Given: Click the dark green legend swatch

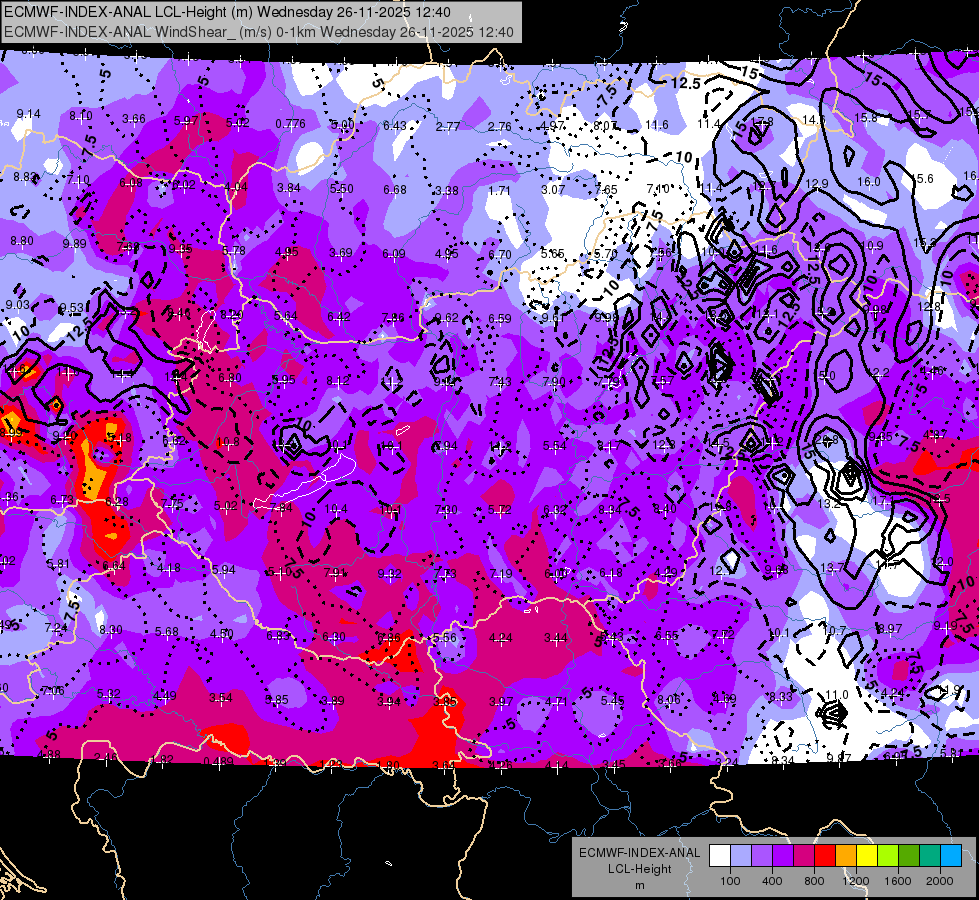Looking at the screenshot, I should point(908,856).
